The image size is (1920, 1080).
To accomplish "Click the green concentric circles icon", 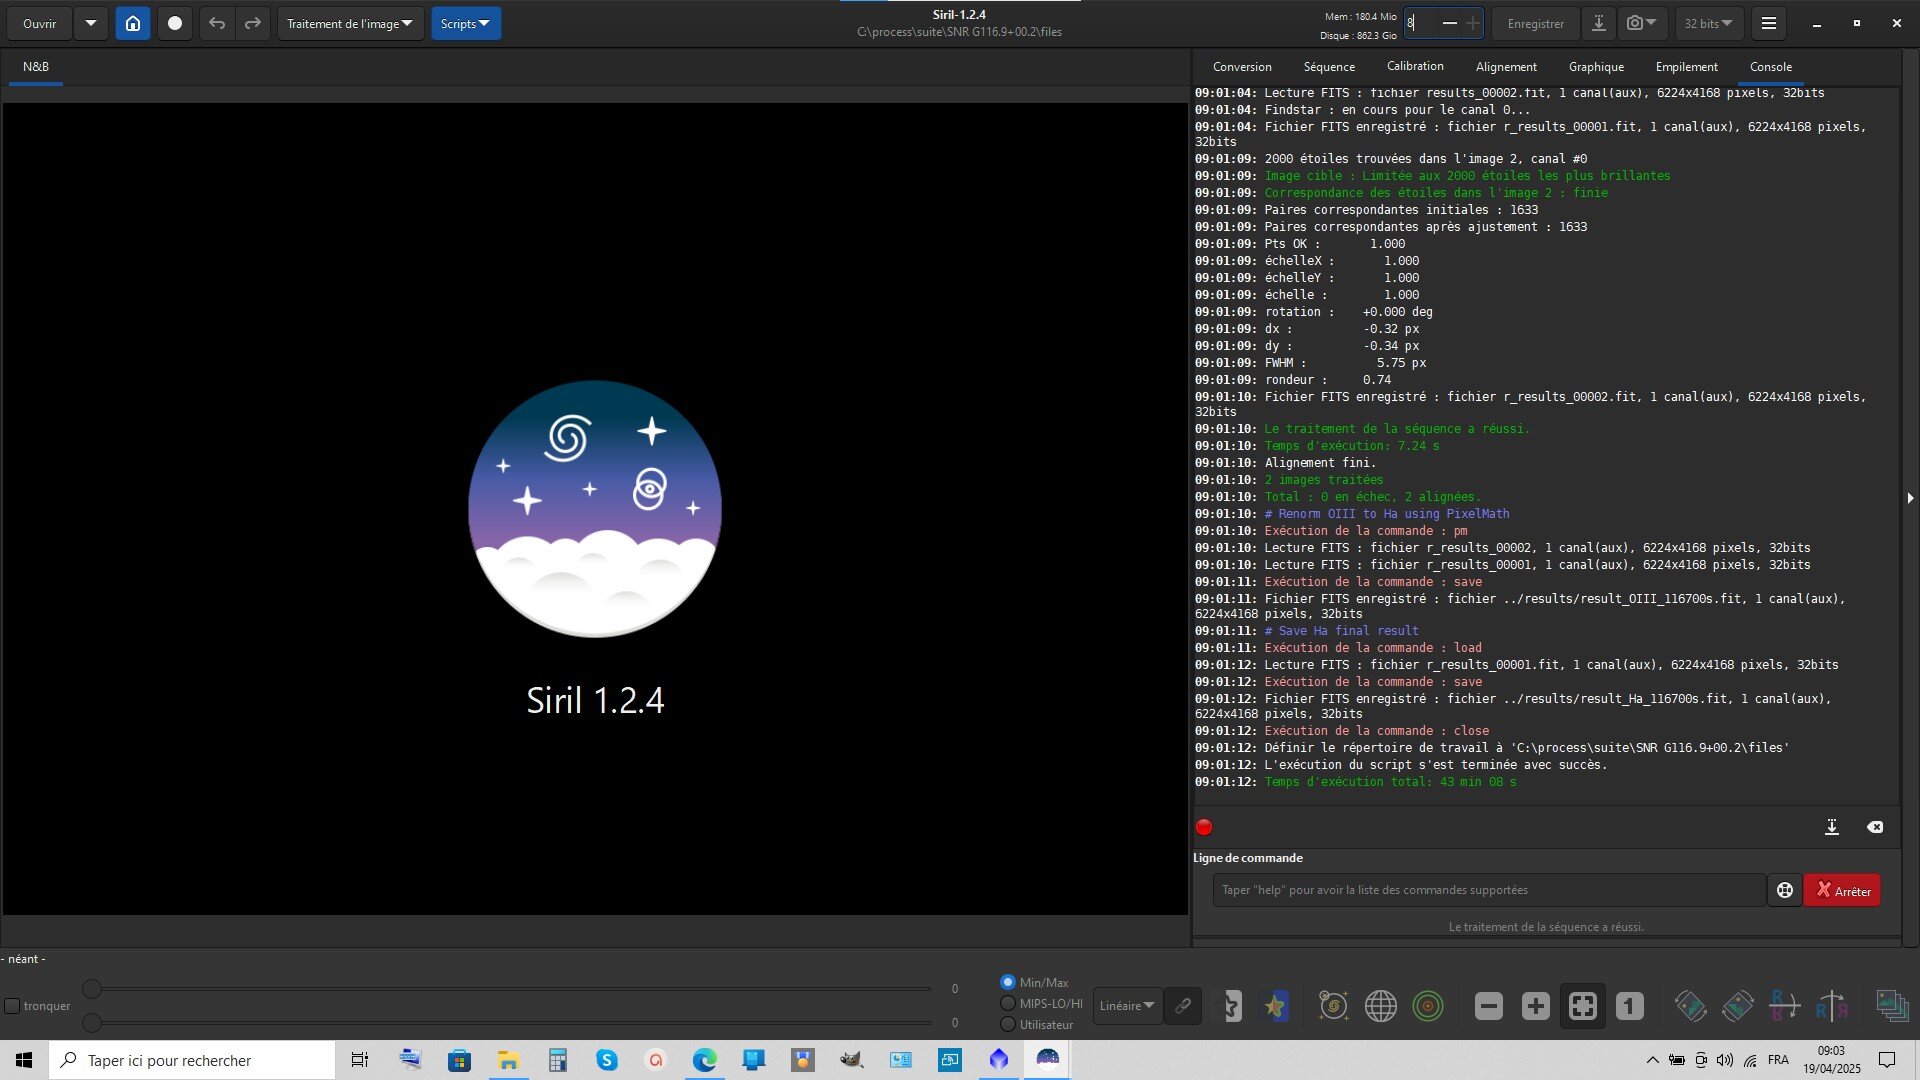I will tap(1427, 1006).
